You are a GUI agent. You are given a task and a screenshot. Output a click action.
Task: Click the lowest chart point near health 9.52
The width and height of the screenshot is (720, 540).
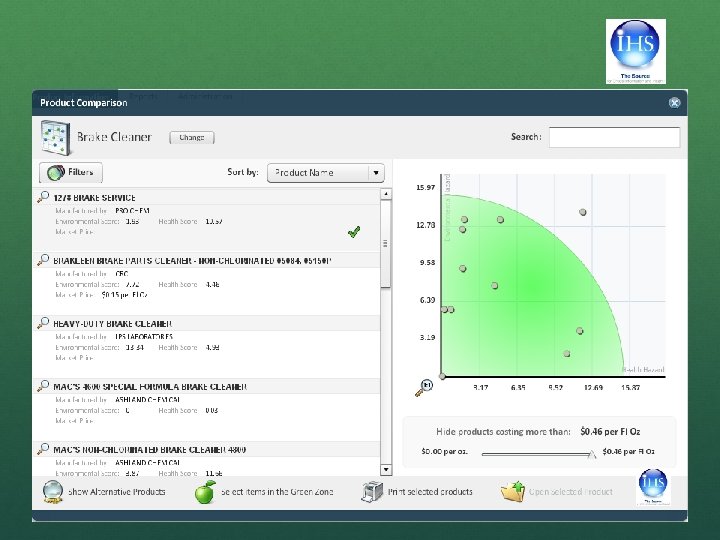pos(567,354)
